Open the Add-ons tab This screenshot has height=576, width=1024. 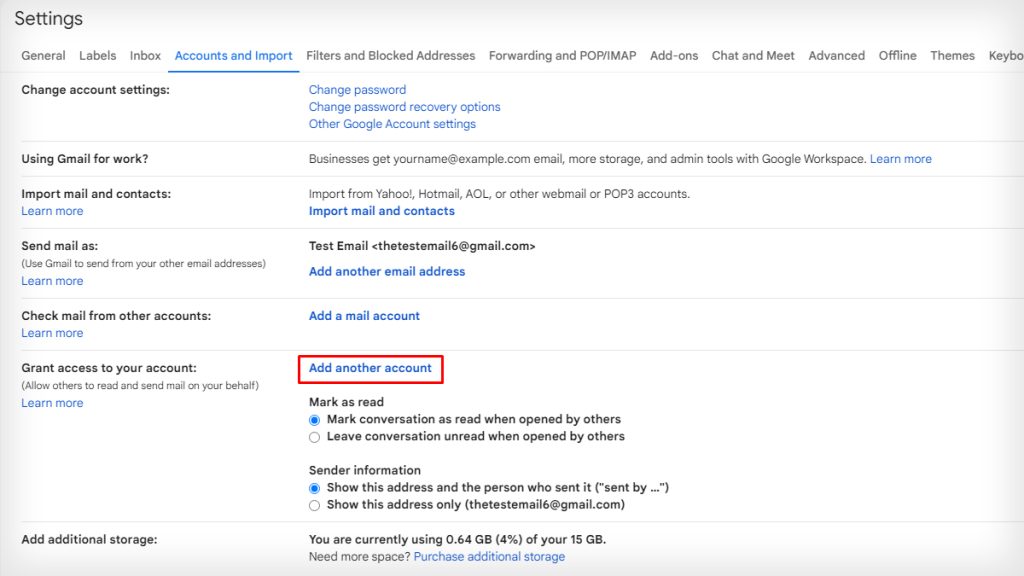point(675,56)
